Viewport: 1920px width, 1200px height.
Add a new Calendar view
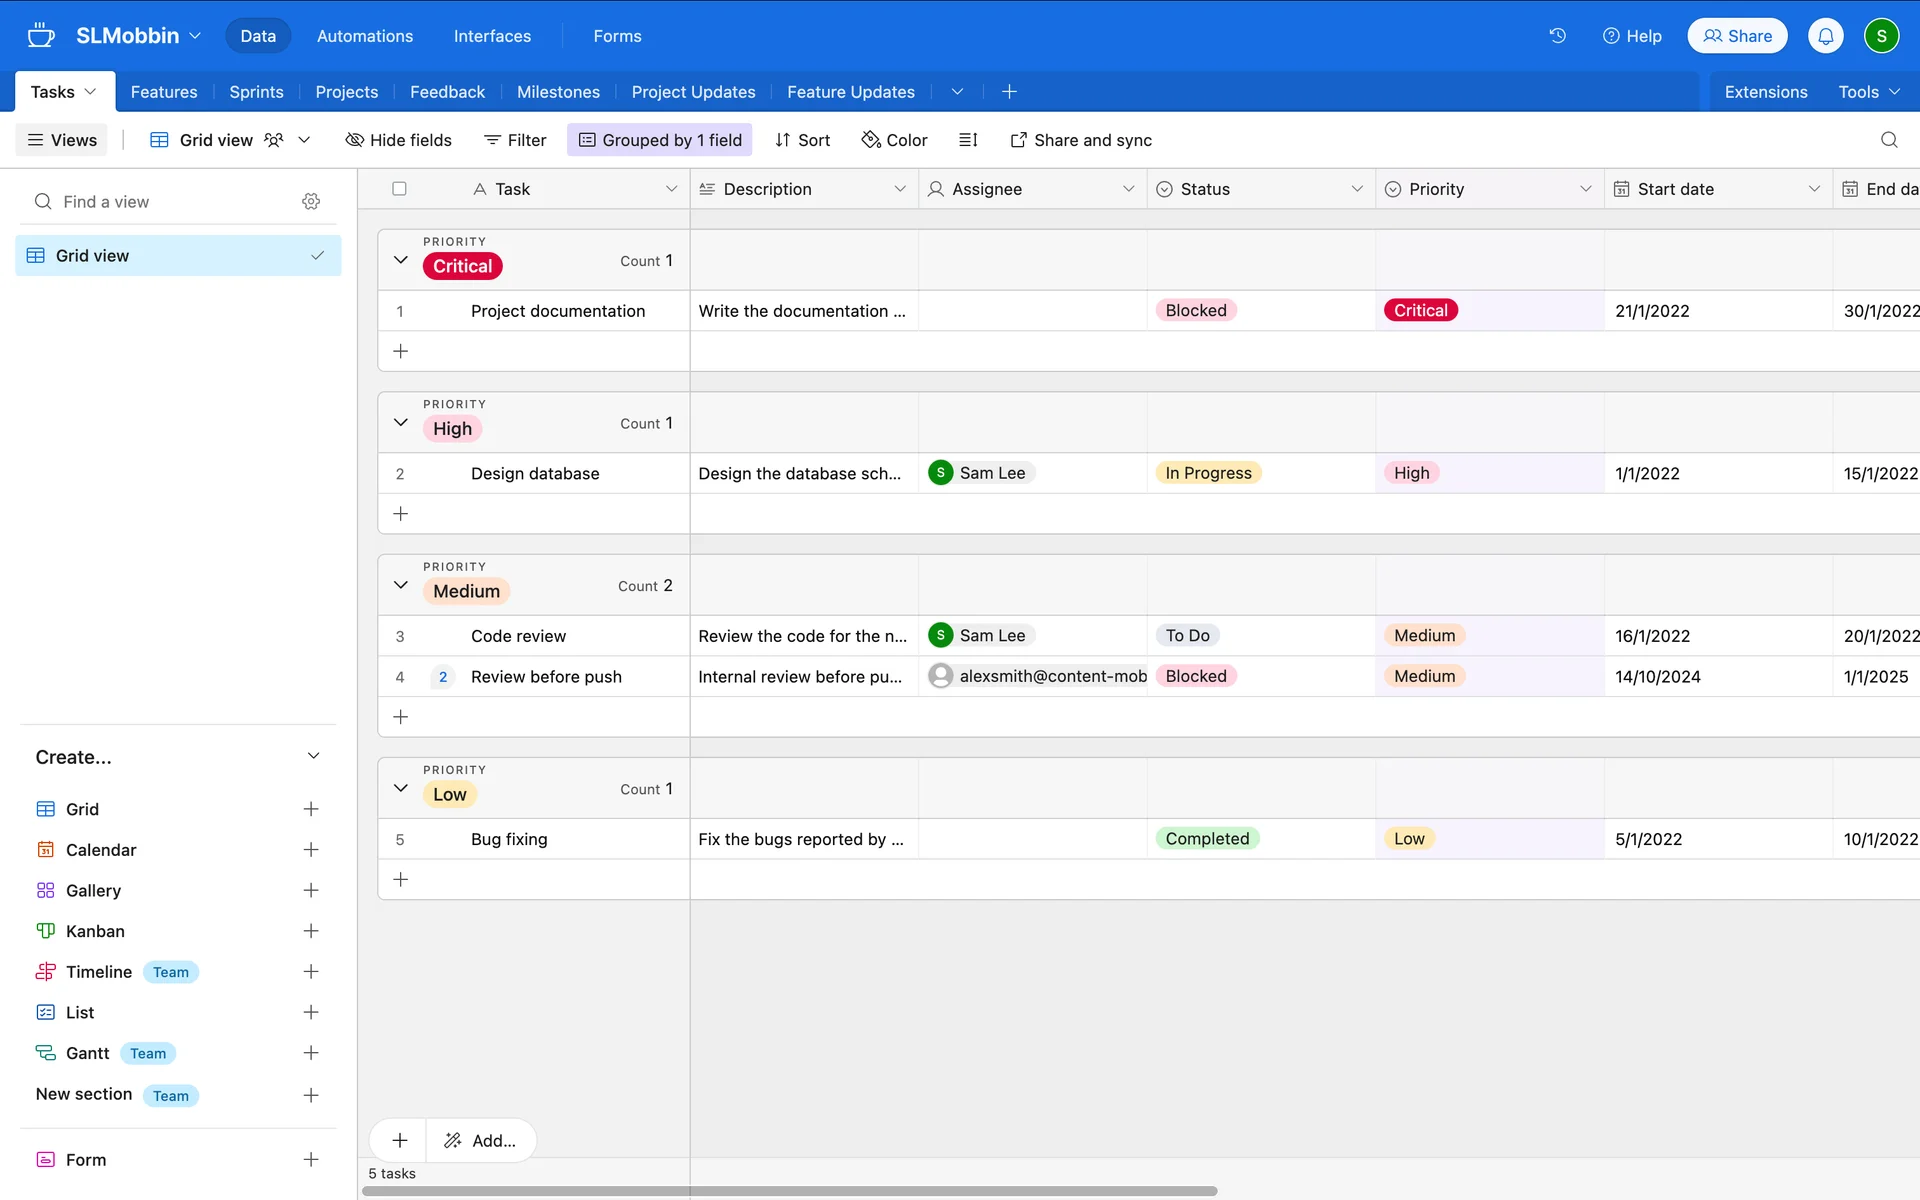[311, 850]
